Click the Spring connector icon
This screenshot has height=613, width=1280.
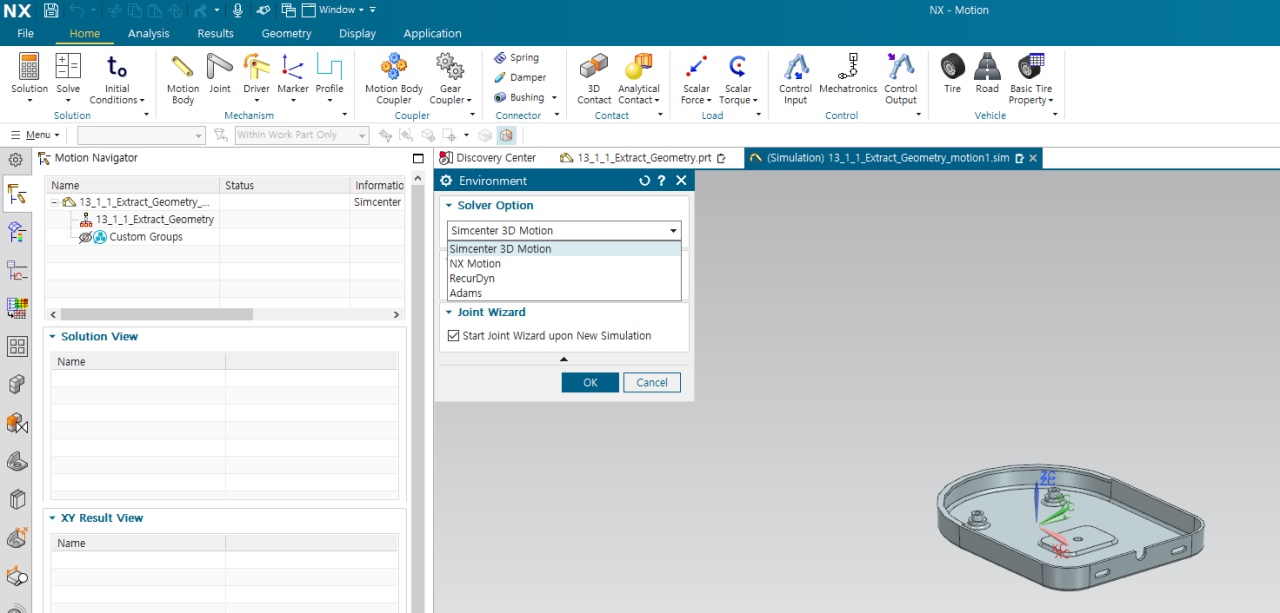click(500, 58)
